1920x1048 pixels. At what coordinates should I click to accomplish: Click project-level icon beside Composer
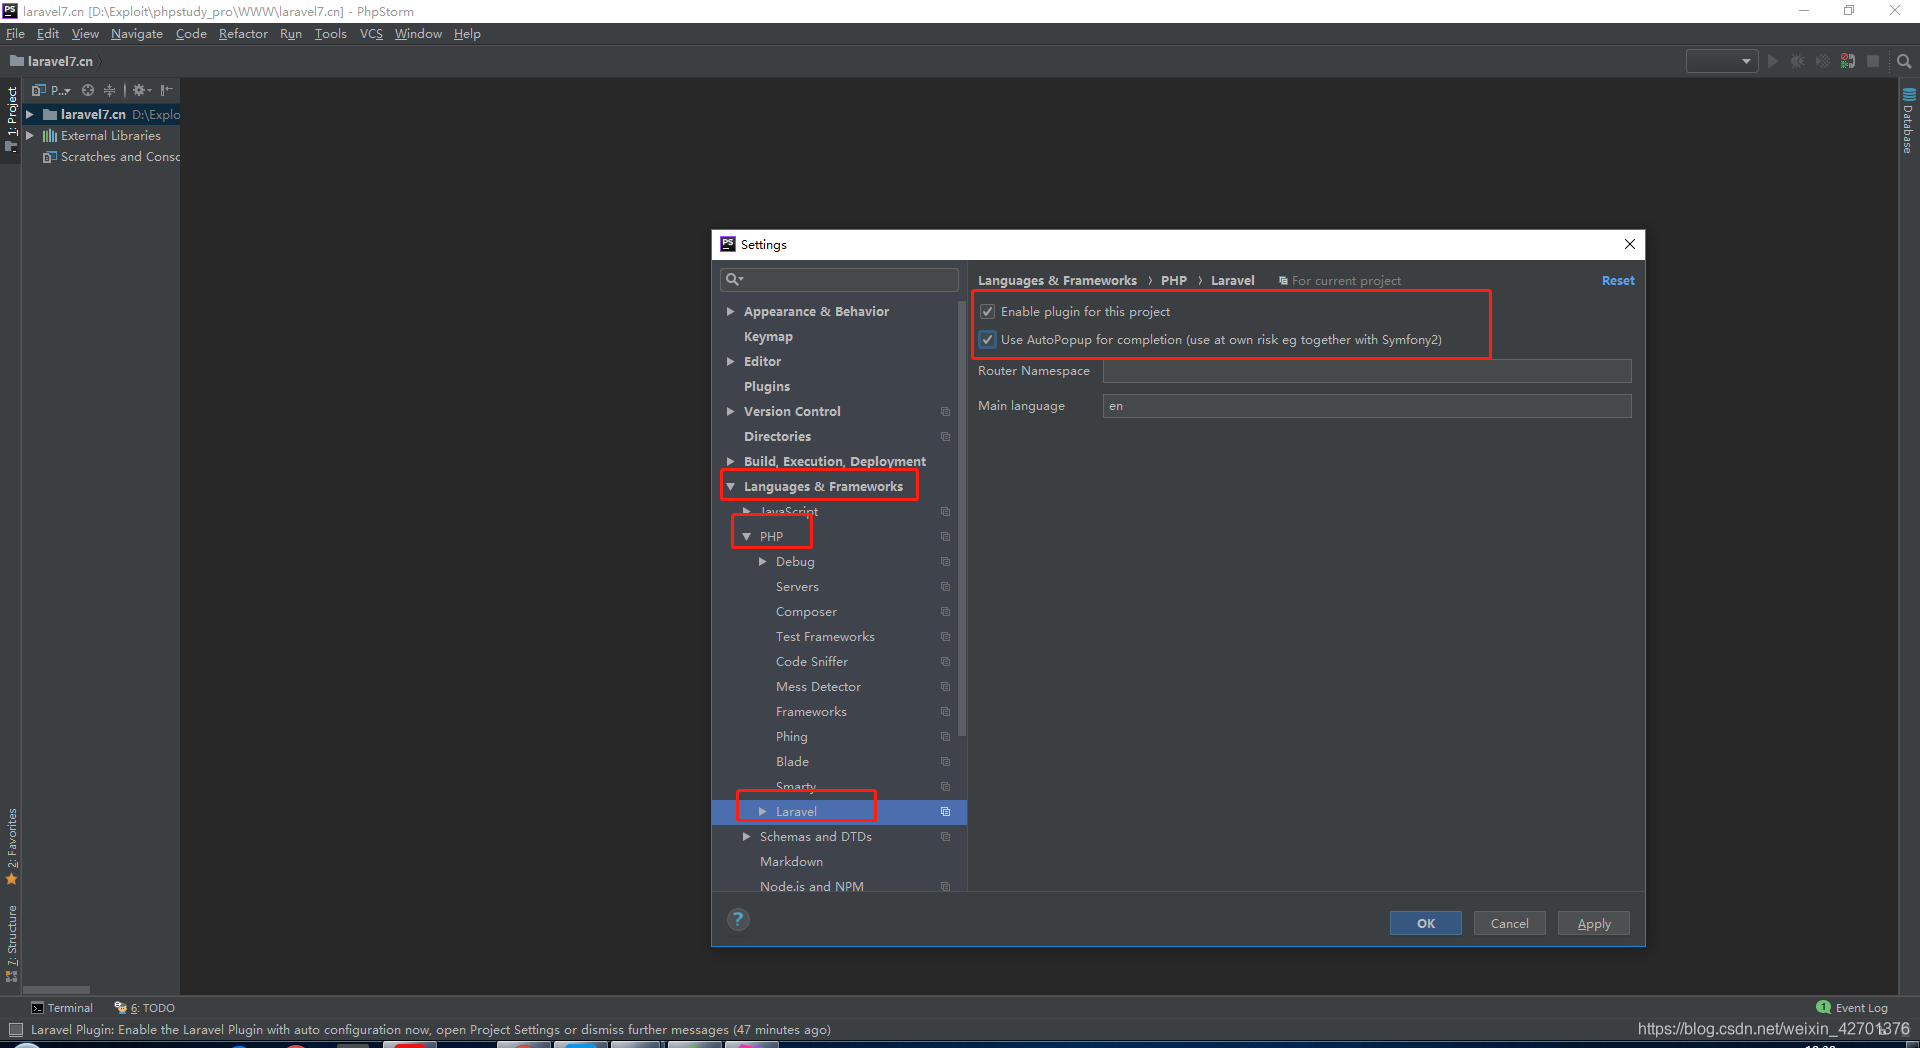click(x=945, y=612)
